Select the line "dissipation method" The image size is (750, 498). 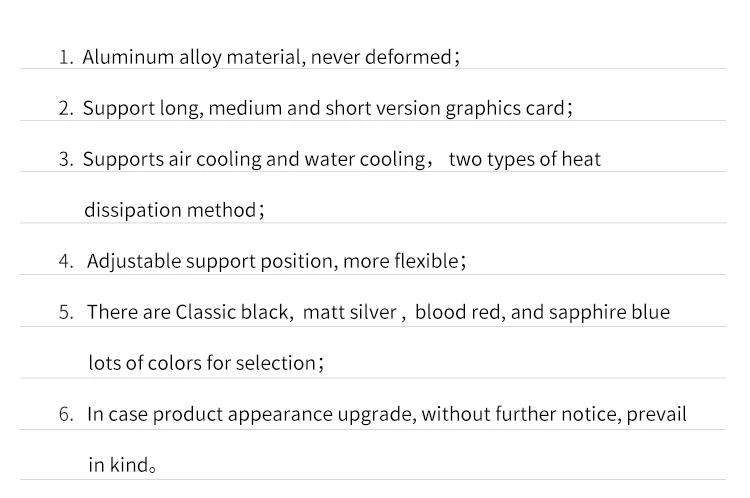(173, 210)
